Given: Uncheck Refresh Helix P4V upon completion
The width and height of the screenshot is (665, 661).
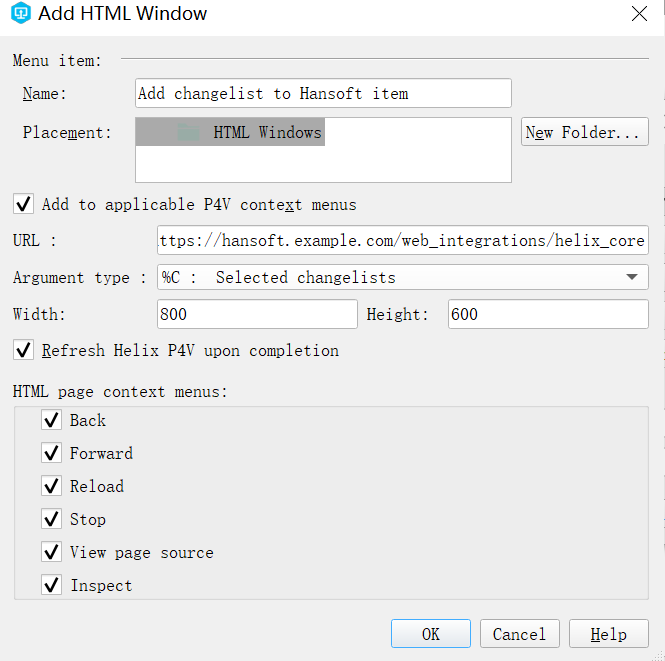Looking at the screenshot, I should click(x=23, y=351).
